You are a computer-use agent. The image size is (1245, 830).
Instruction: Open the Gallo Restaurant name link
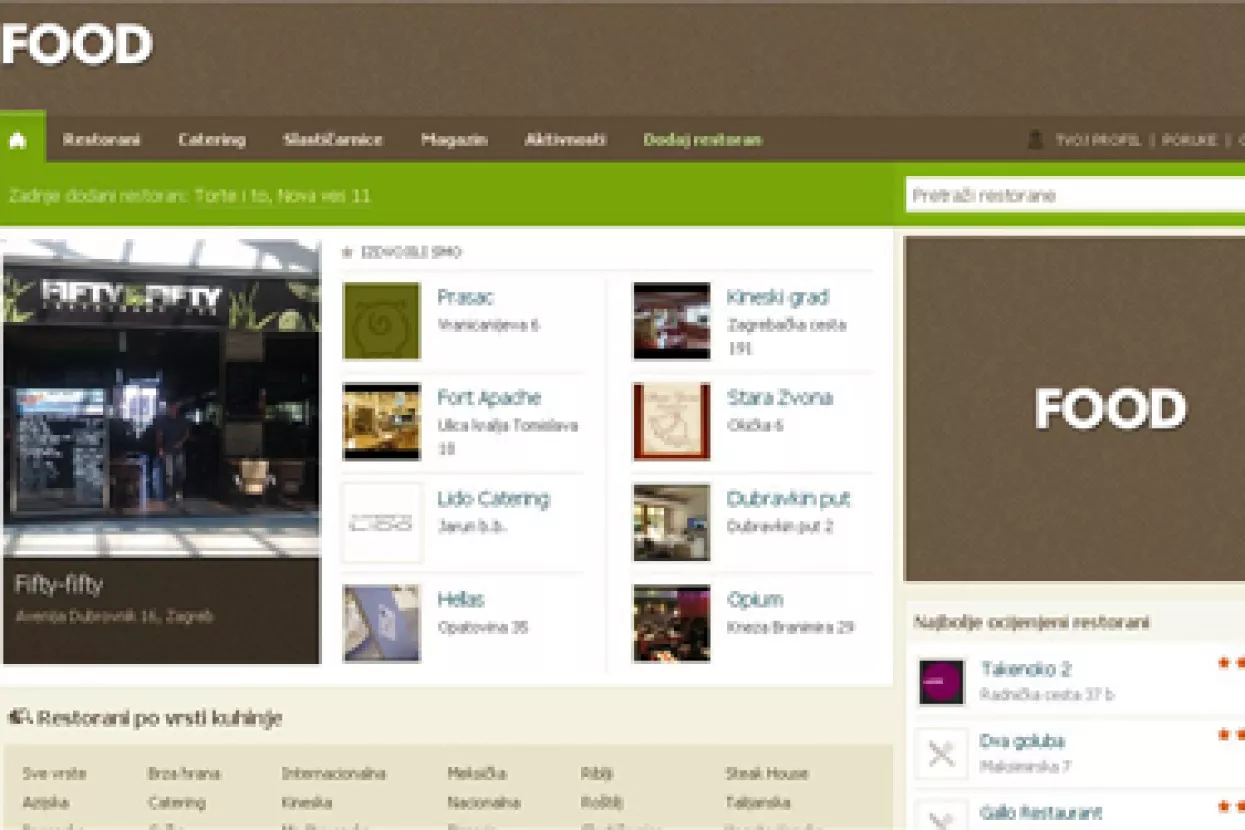[x=1041, y=813]
